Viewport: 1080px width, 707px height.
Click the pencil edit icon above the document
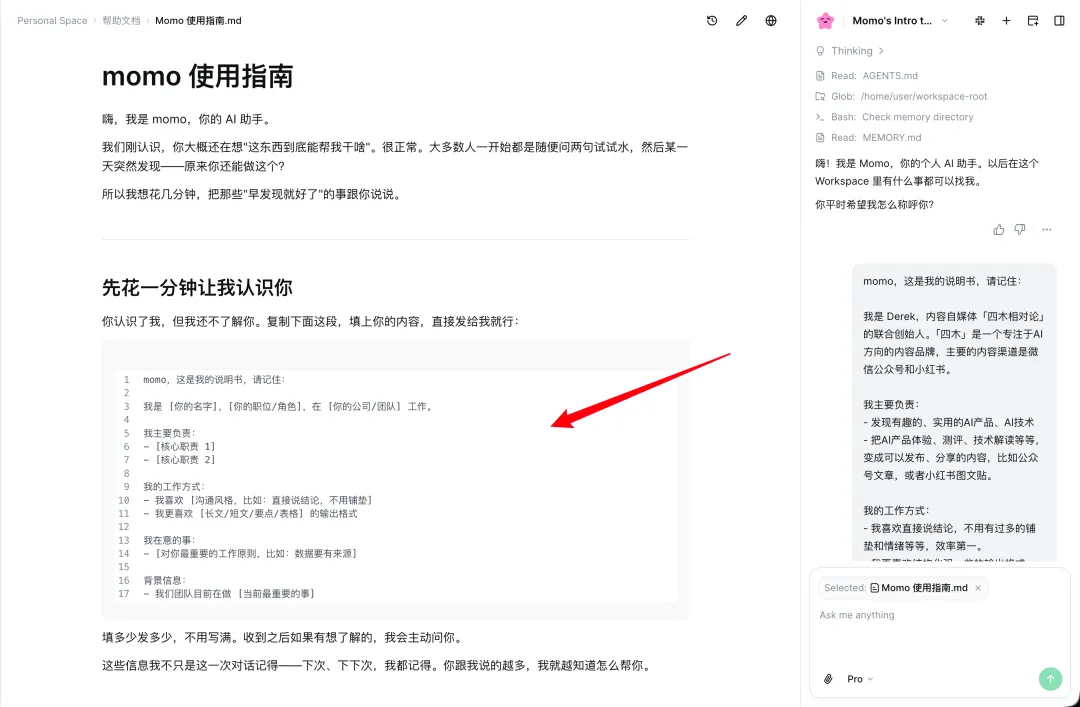coord(741,21)
